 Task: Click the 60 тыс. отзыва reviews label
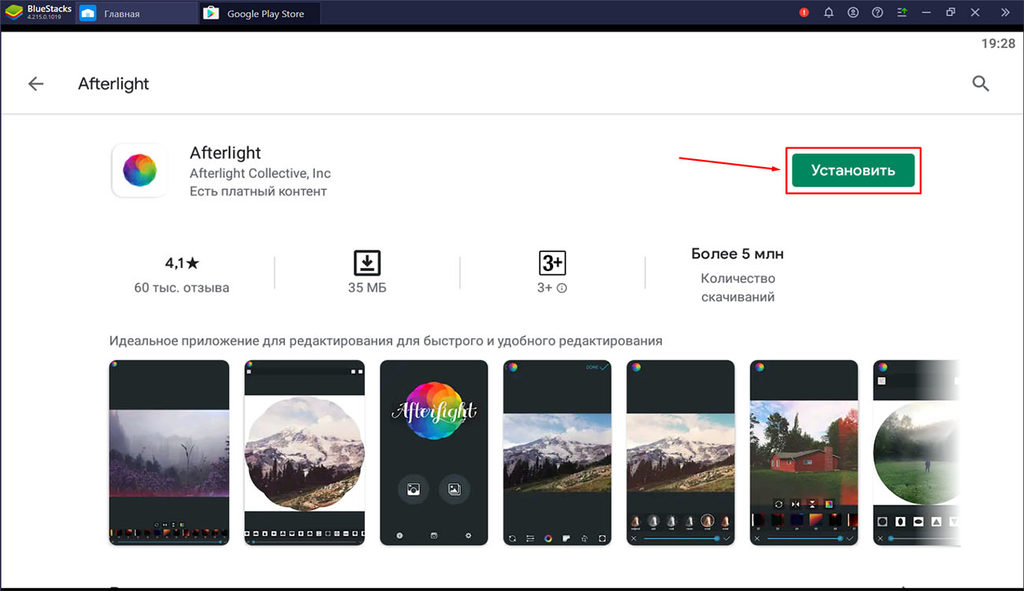[182, 287]
